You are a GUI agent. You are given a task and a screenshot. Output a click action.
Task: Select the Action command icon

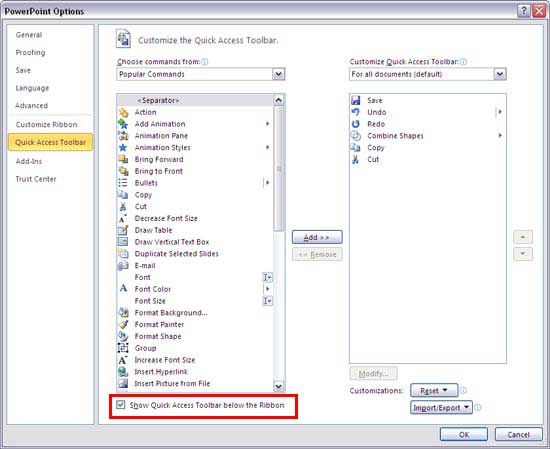click(x=123, y=112)
